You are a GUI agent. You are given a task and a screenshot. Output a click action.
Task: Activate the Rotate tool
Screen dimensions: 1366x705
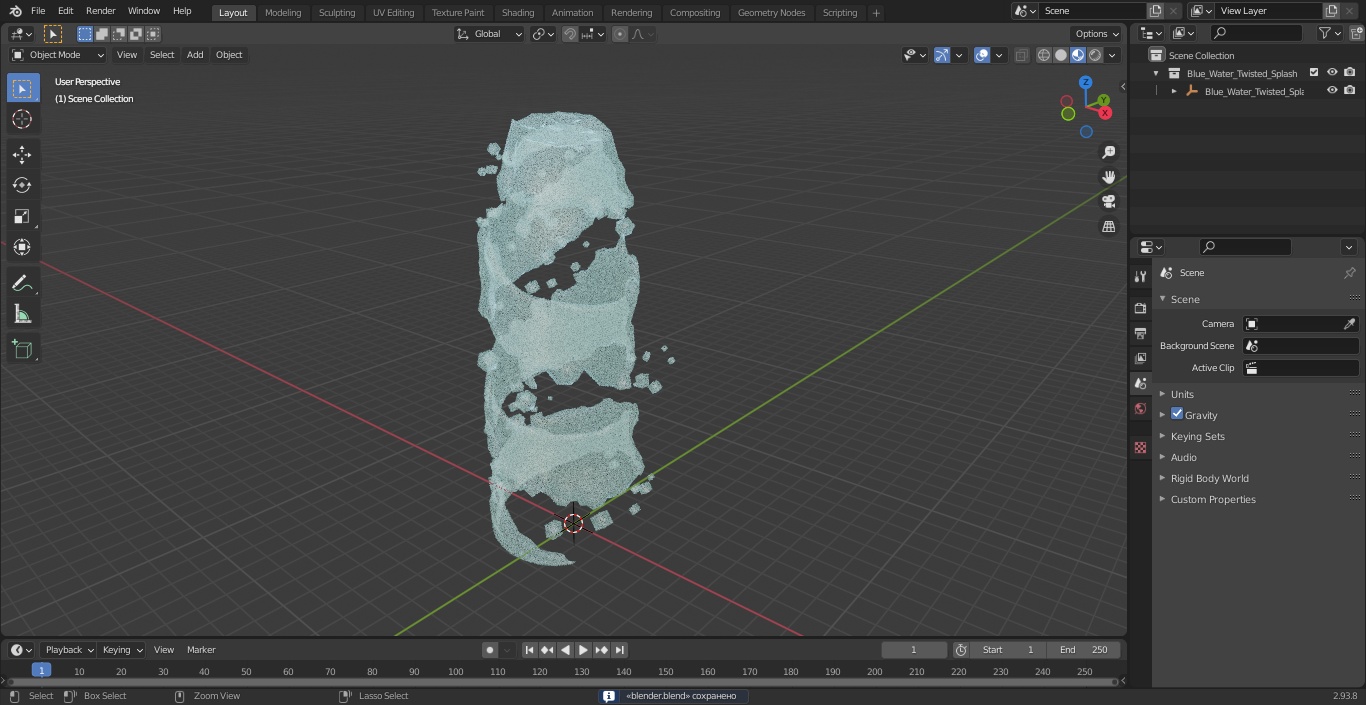pyautogui.click(x=22, y=185)
